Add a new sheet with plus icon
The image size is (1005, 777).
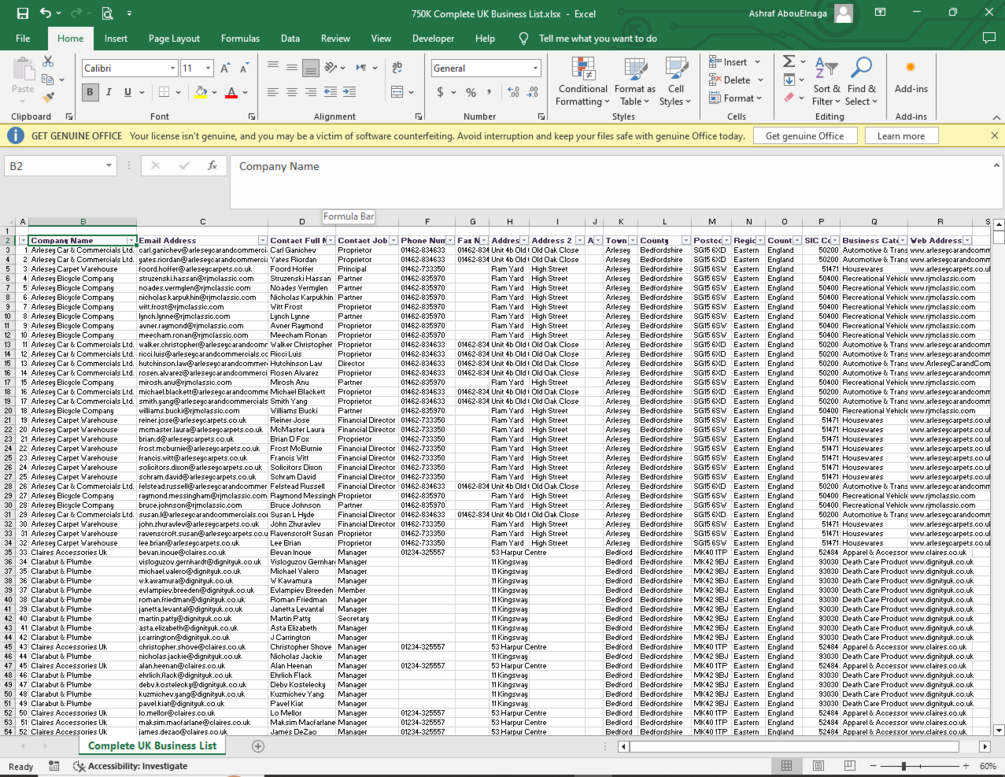click(258, 746)
